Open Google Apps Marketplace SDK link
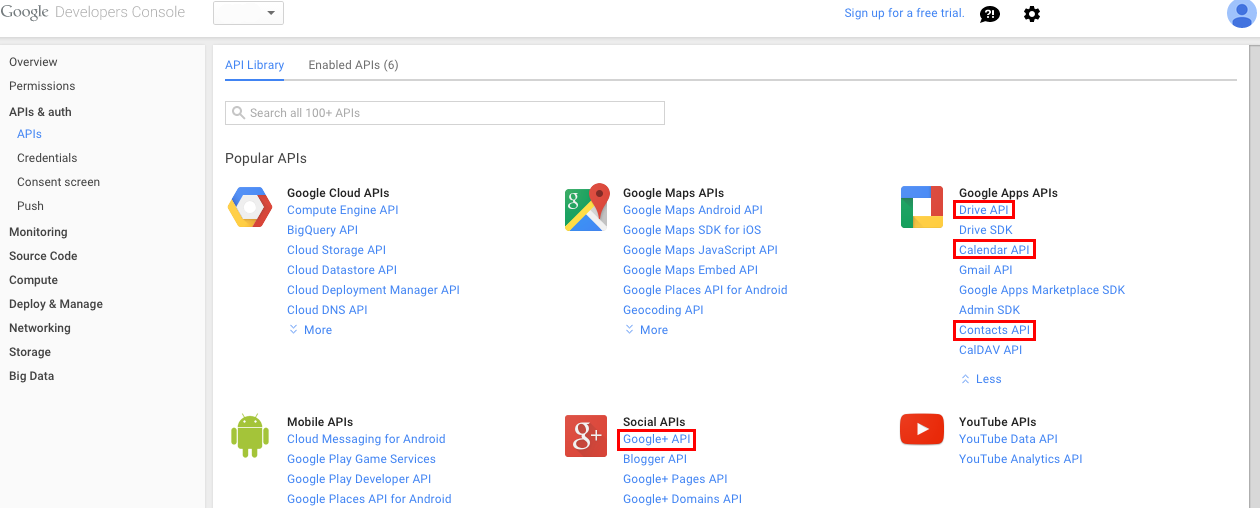This screenshot has width=1260, height=508. [1042, 290]
